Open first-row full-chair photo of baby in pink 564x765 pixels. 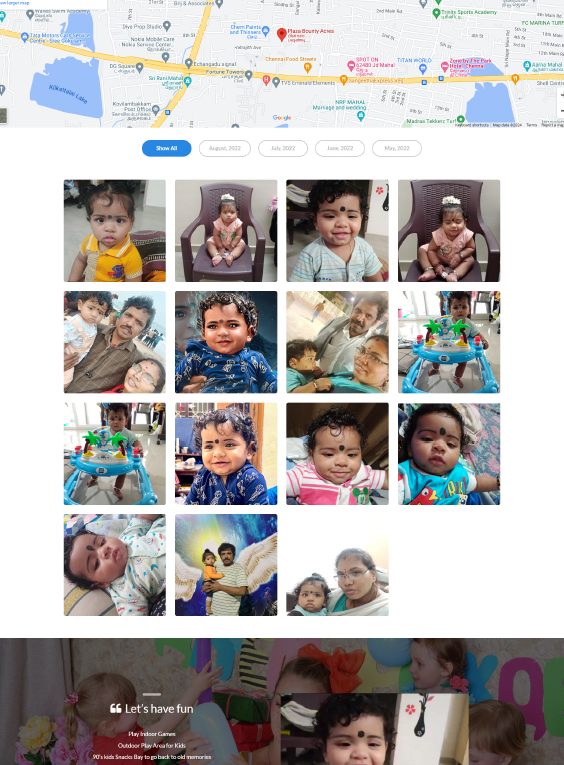pyautogui.click(x=226, y=231)
